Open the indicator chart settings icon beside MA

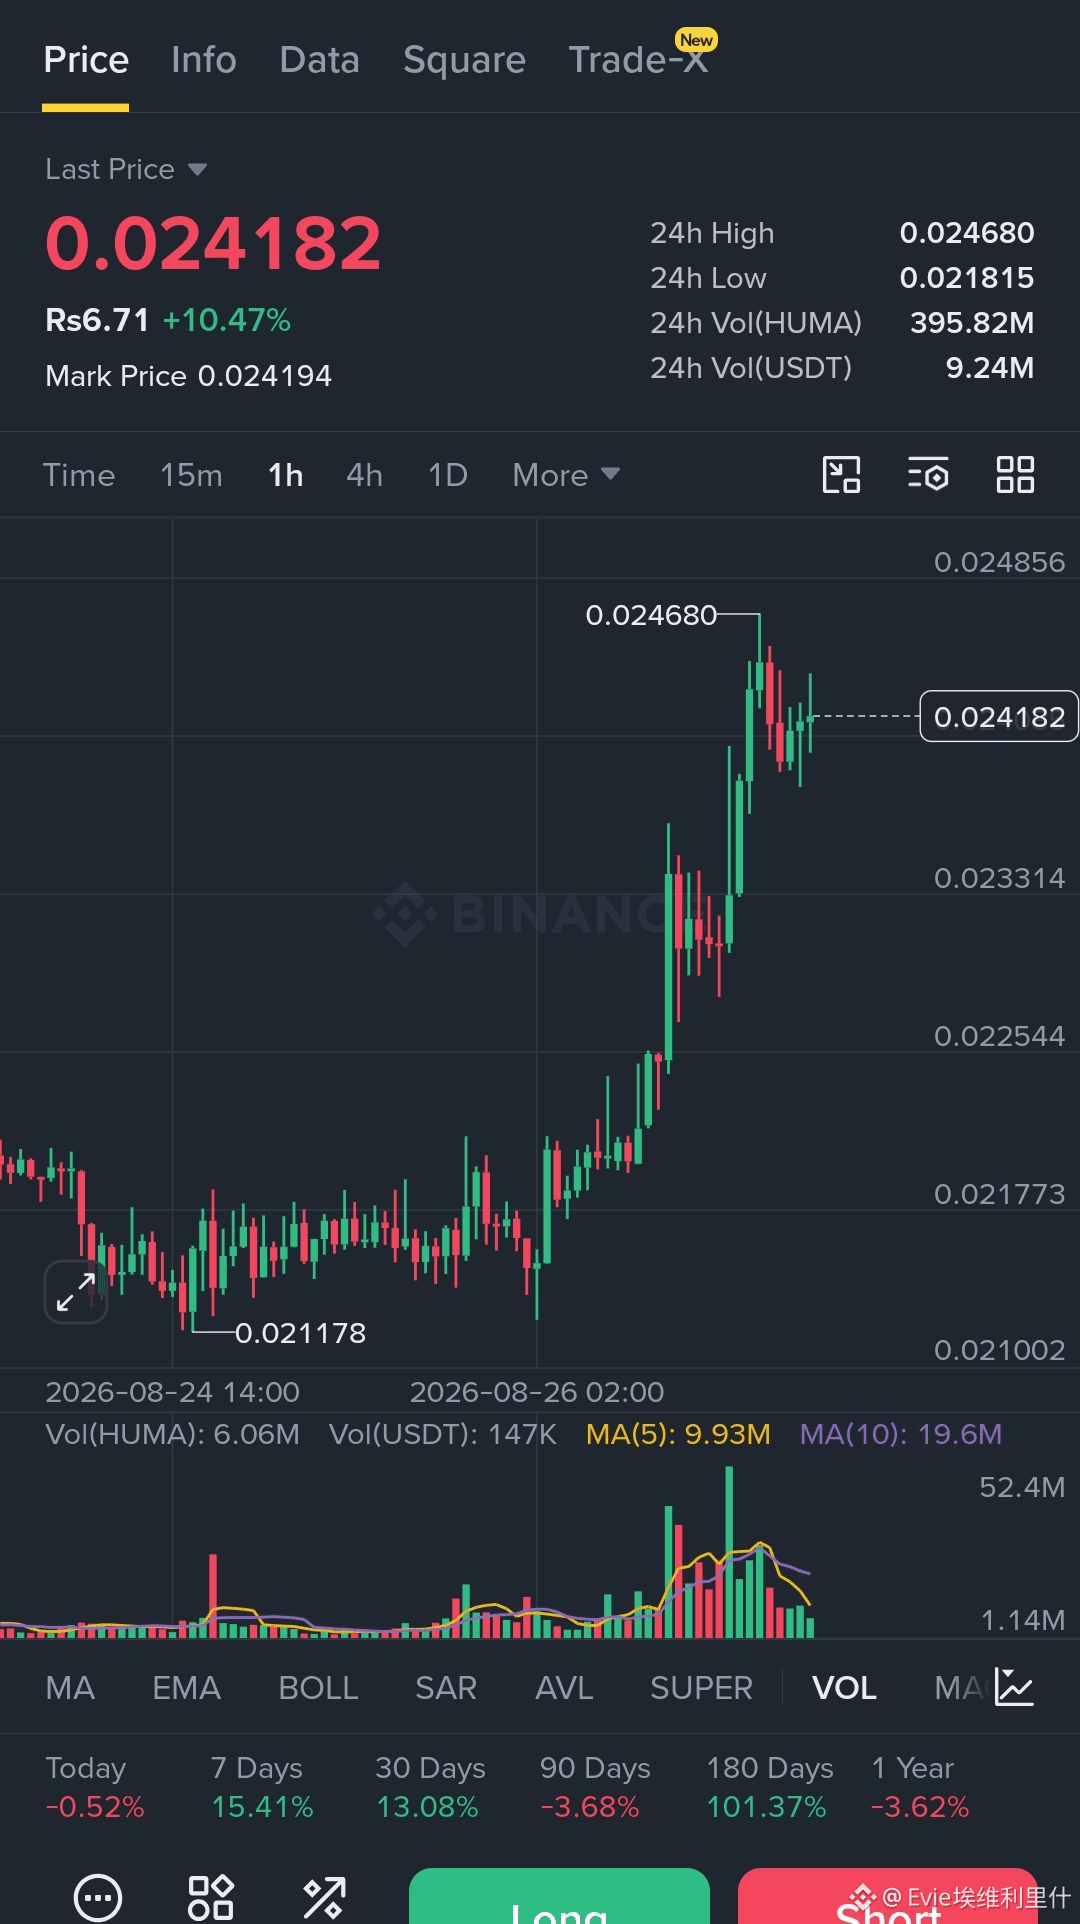pyautogui.click(x=1014, y=1688)
